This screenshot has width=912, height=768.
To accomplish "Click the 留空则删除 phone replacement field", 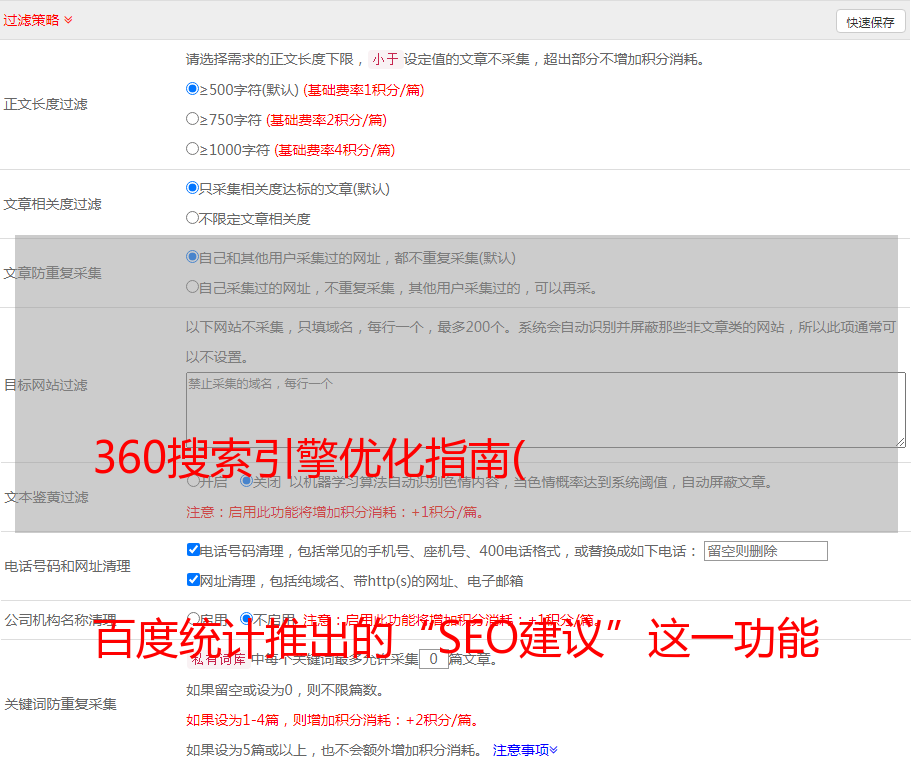I will click(x=765, y=551).
